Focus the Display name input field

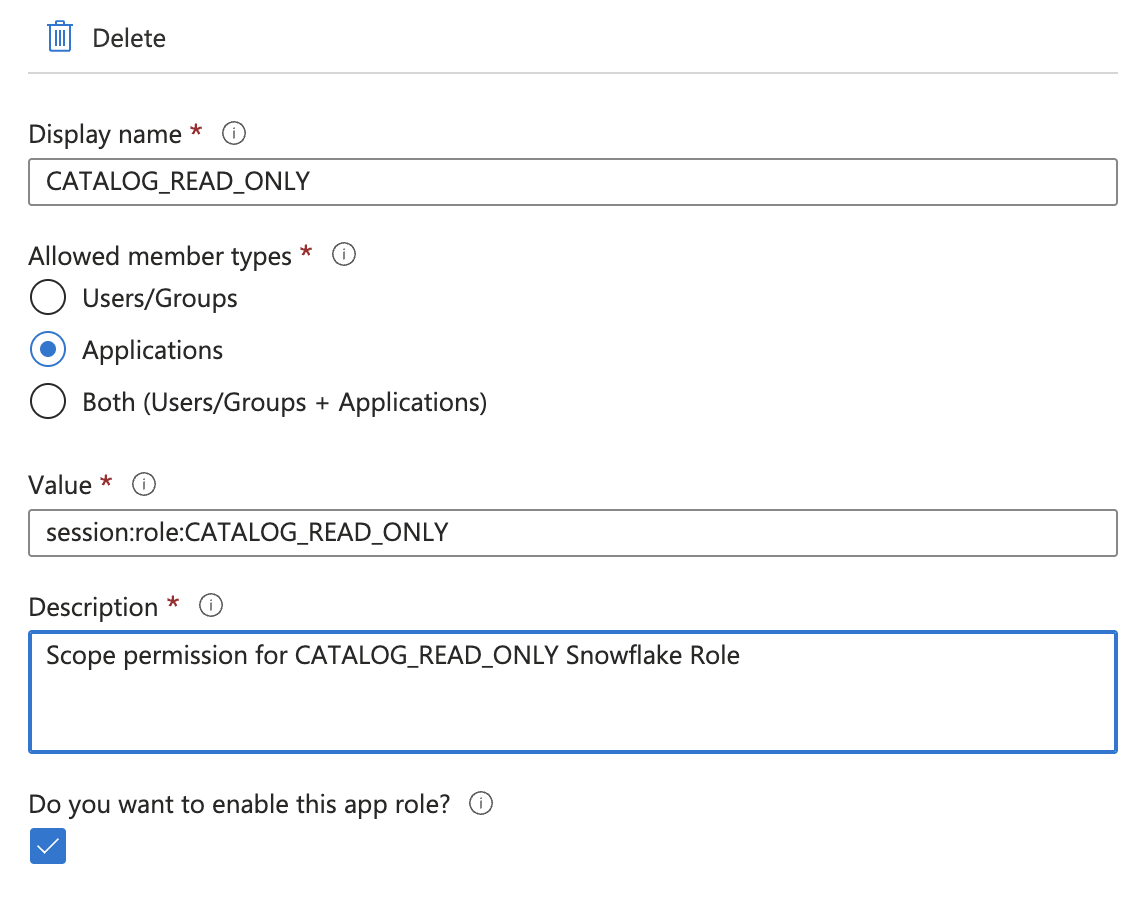572,182
